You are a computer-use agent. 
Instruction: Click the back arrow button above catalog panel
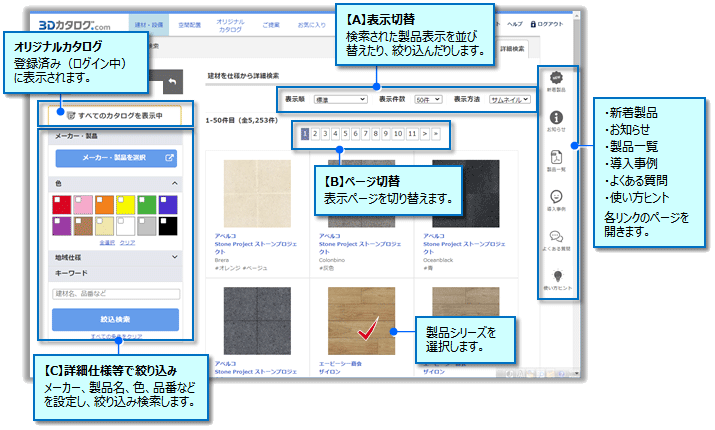[x=173, y=82]
